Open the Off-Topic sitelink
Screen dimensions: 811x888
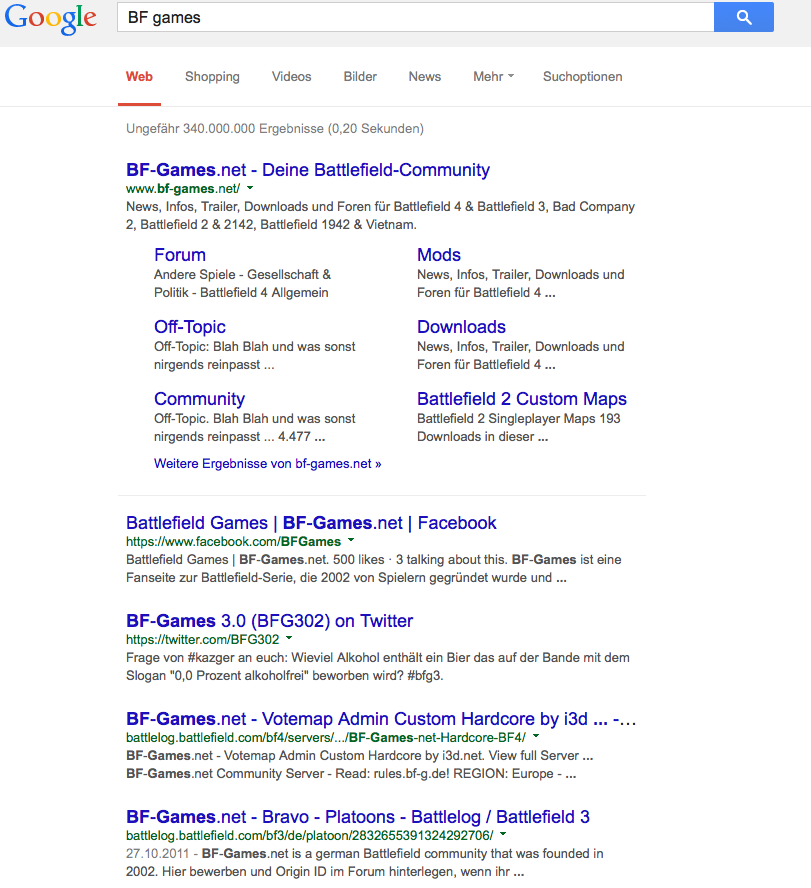(x=190, y=327)
